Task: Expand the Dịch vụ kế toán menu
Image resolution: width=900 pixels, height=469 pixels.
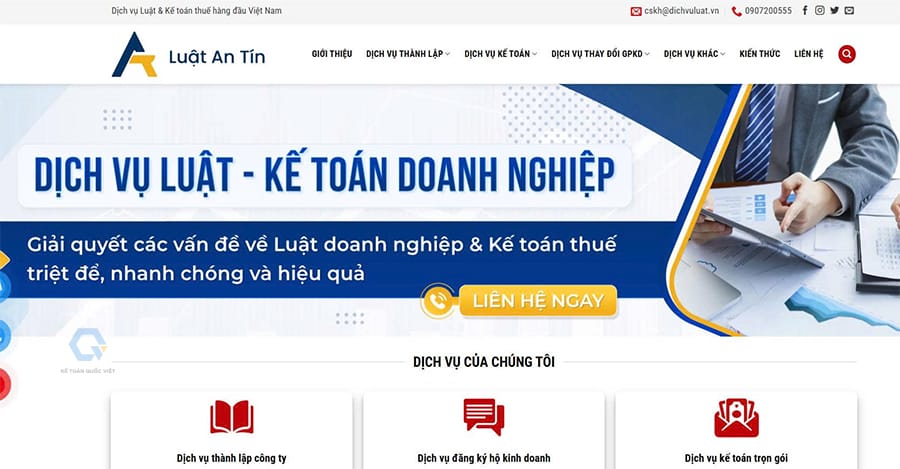Action: [x=501, y=54]
